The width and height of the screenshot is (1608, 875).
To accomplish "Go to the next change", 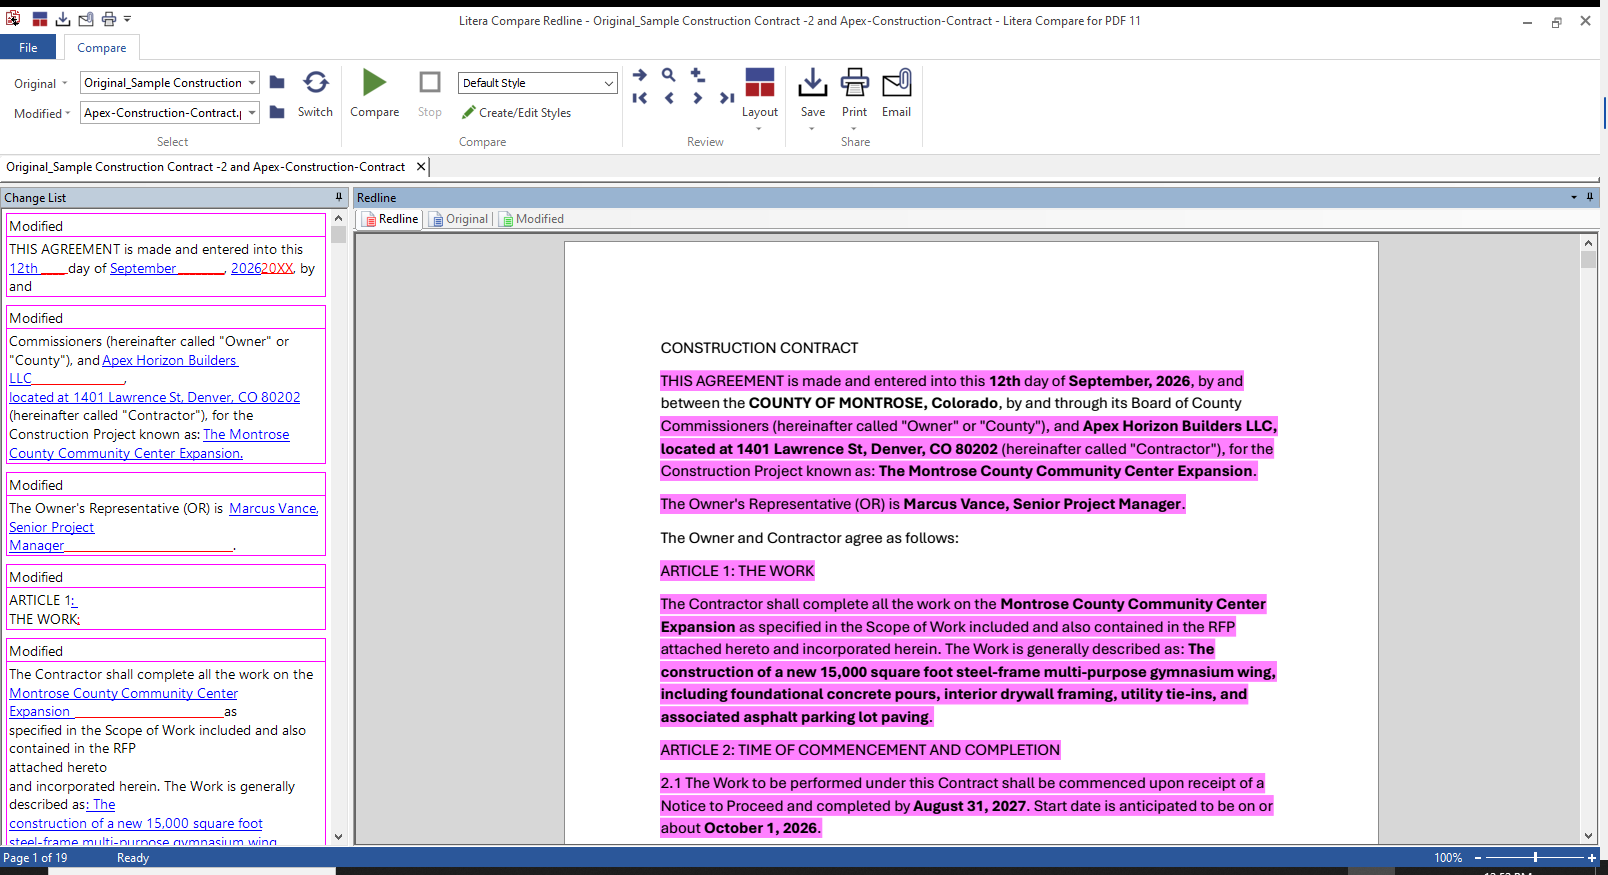I will pos(697,98).
